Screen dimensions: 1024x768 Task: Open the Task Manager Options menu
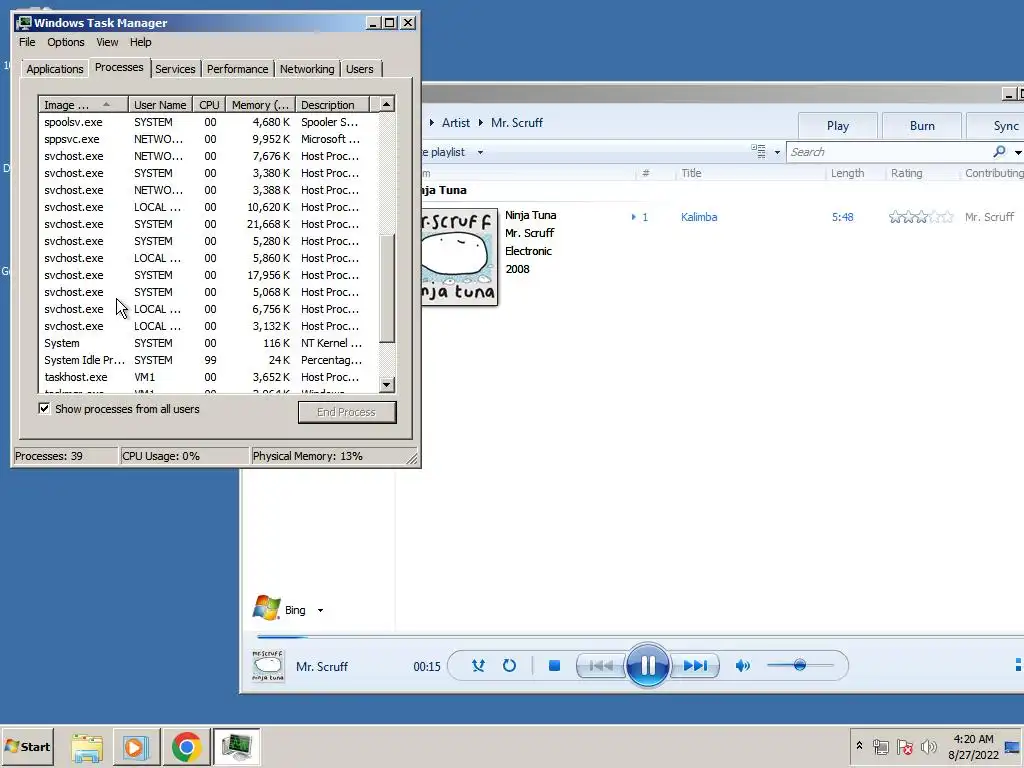65,42
